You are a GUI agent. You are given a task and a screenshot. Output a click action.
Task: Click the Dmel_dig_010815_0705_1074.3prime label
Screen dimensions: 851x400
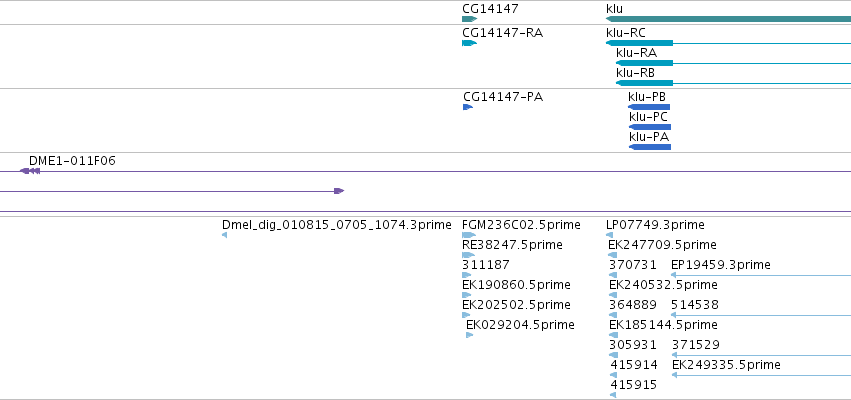336,225
